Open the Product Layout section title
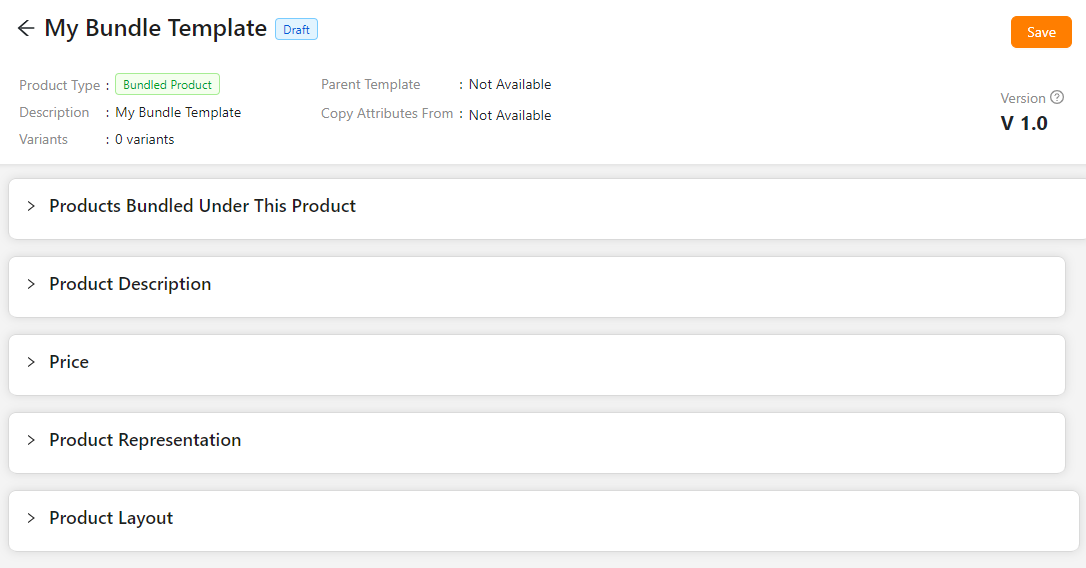The height and width of the screenshot is (568, 1086). 111,518
